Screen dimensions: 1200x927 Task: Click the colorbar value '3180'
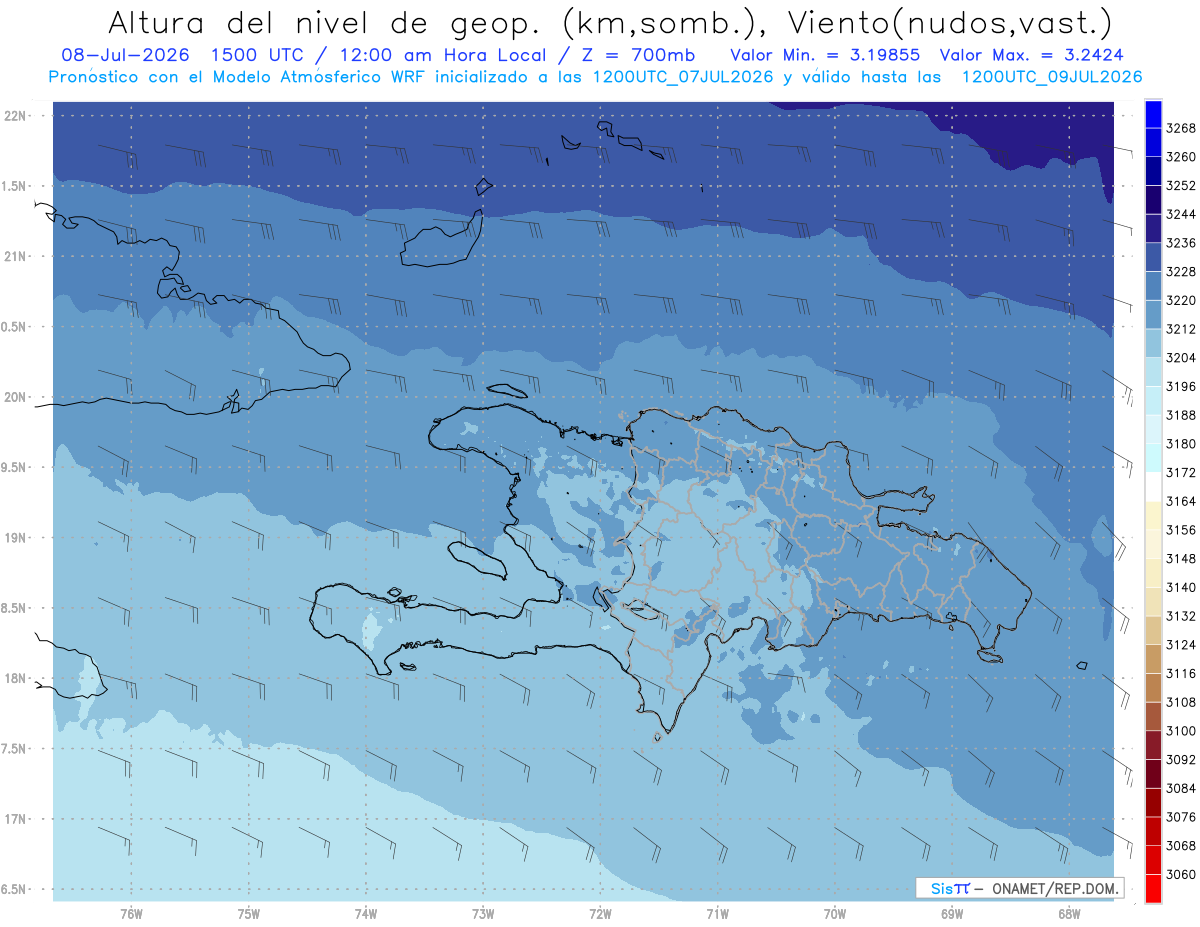1181,444
